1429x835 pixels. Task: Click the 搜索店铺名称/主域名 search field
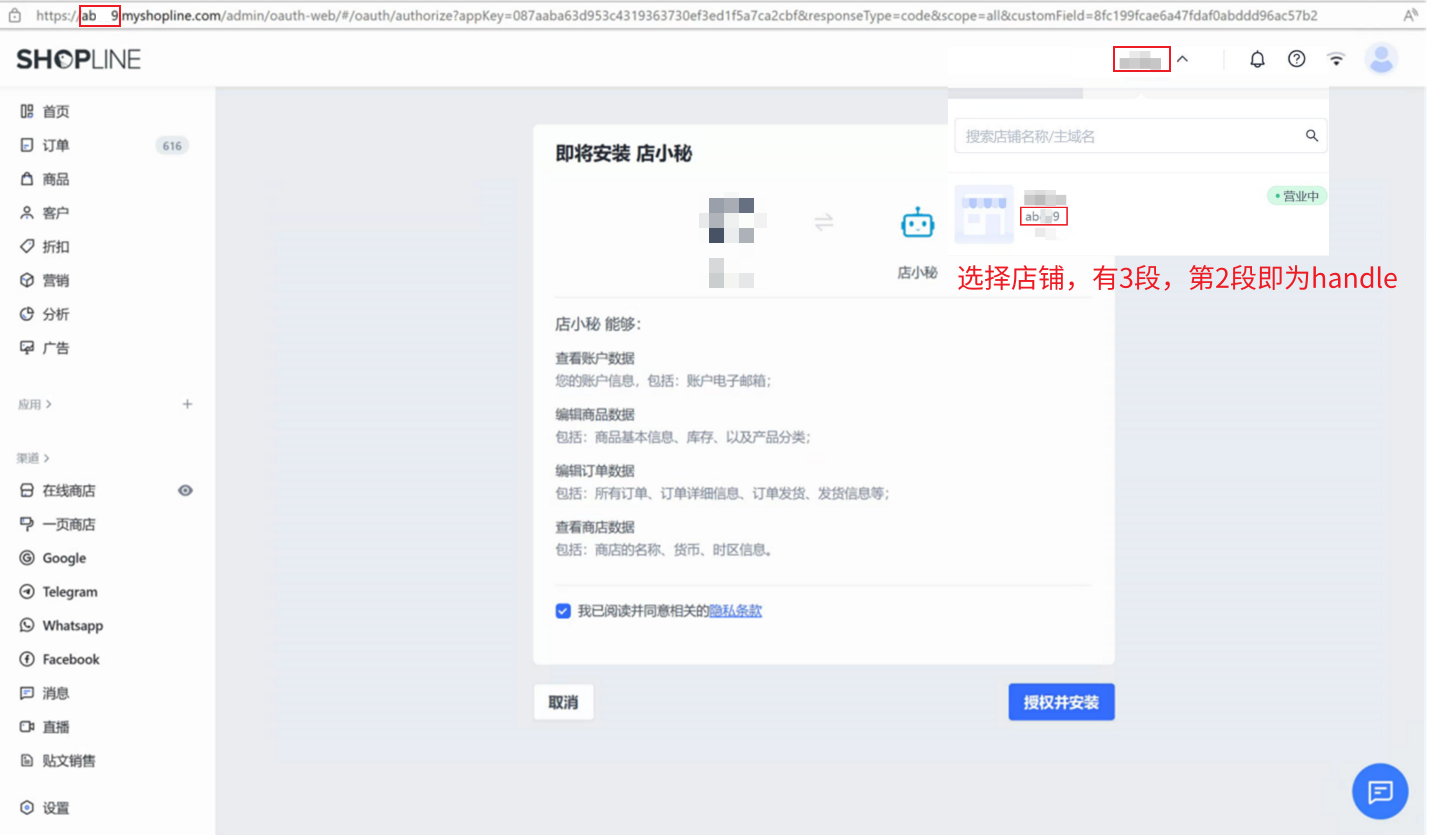1141,136
